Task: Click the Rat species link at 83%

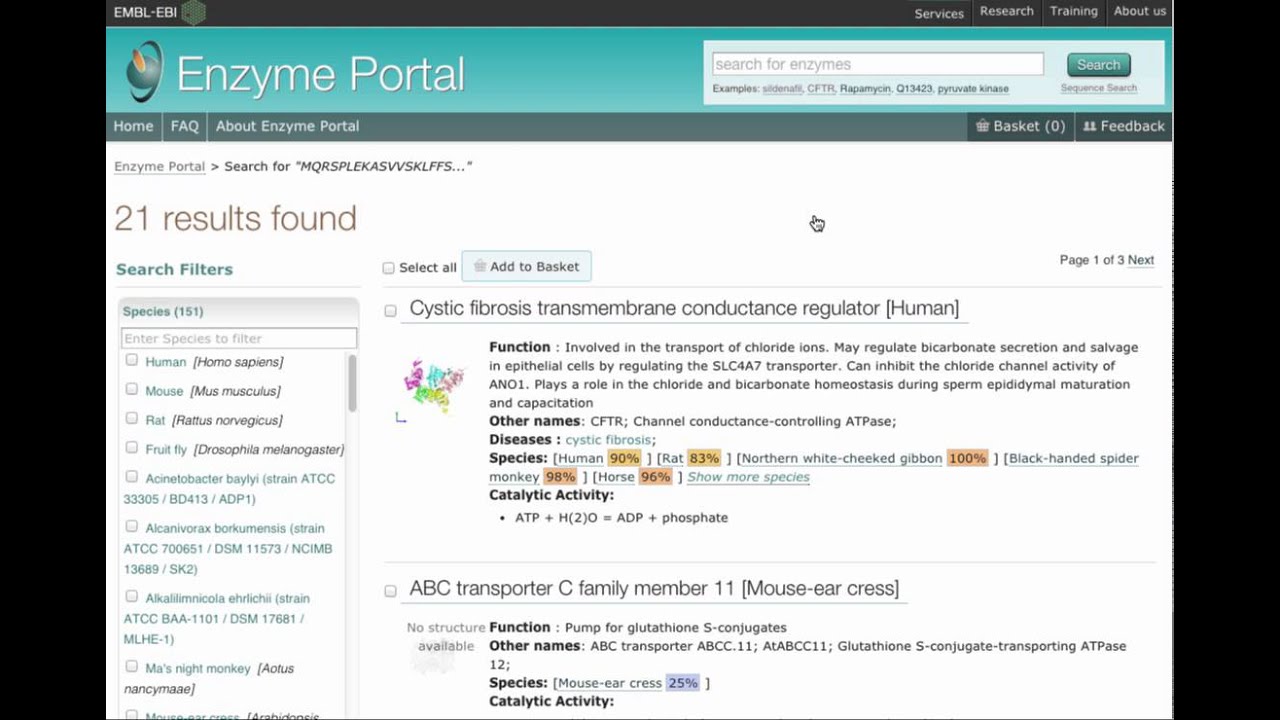Action: [x=690, y=458]
